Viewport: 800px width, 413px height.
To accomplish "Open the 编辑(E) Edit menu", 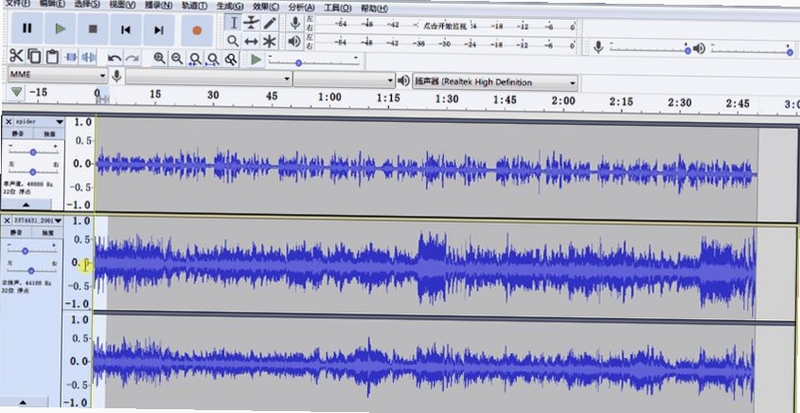I will click(x=52, y=4).
